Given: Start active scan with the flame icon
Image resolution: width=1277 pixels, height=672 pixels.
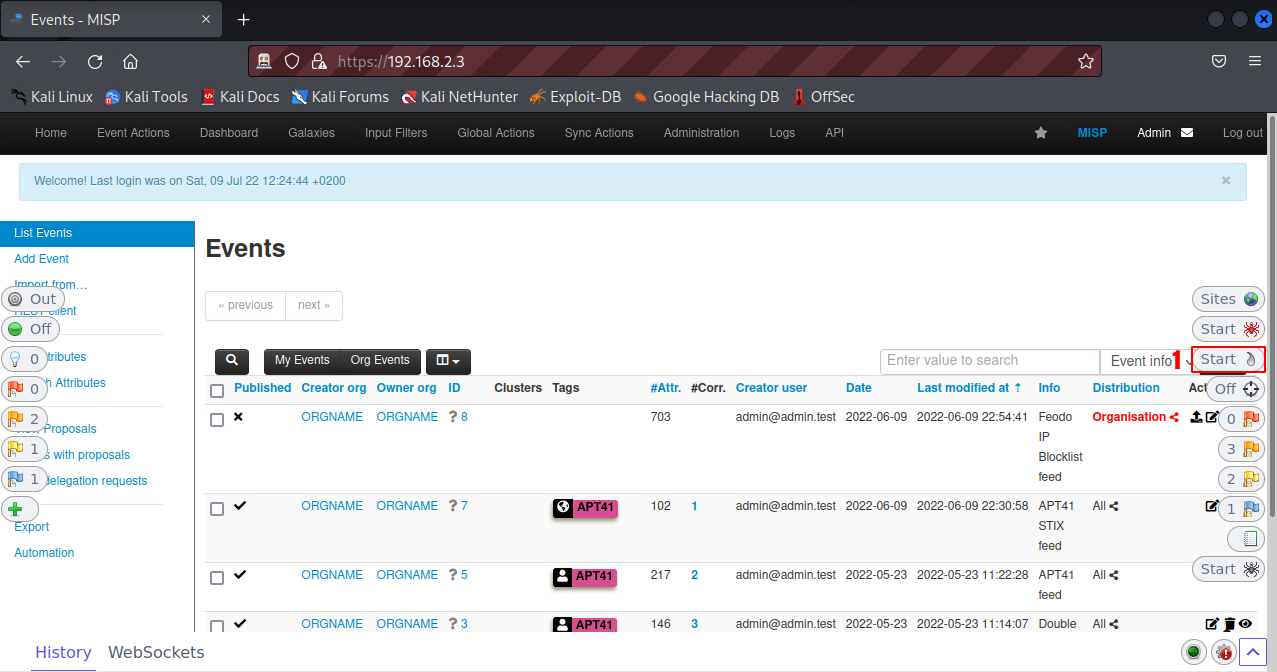Looking at the screenshot, I should pos(1228,359).
